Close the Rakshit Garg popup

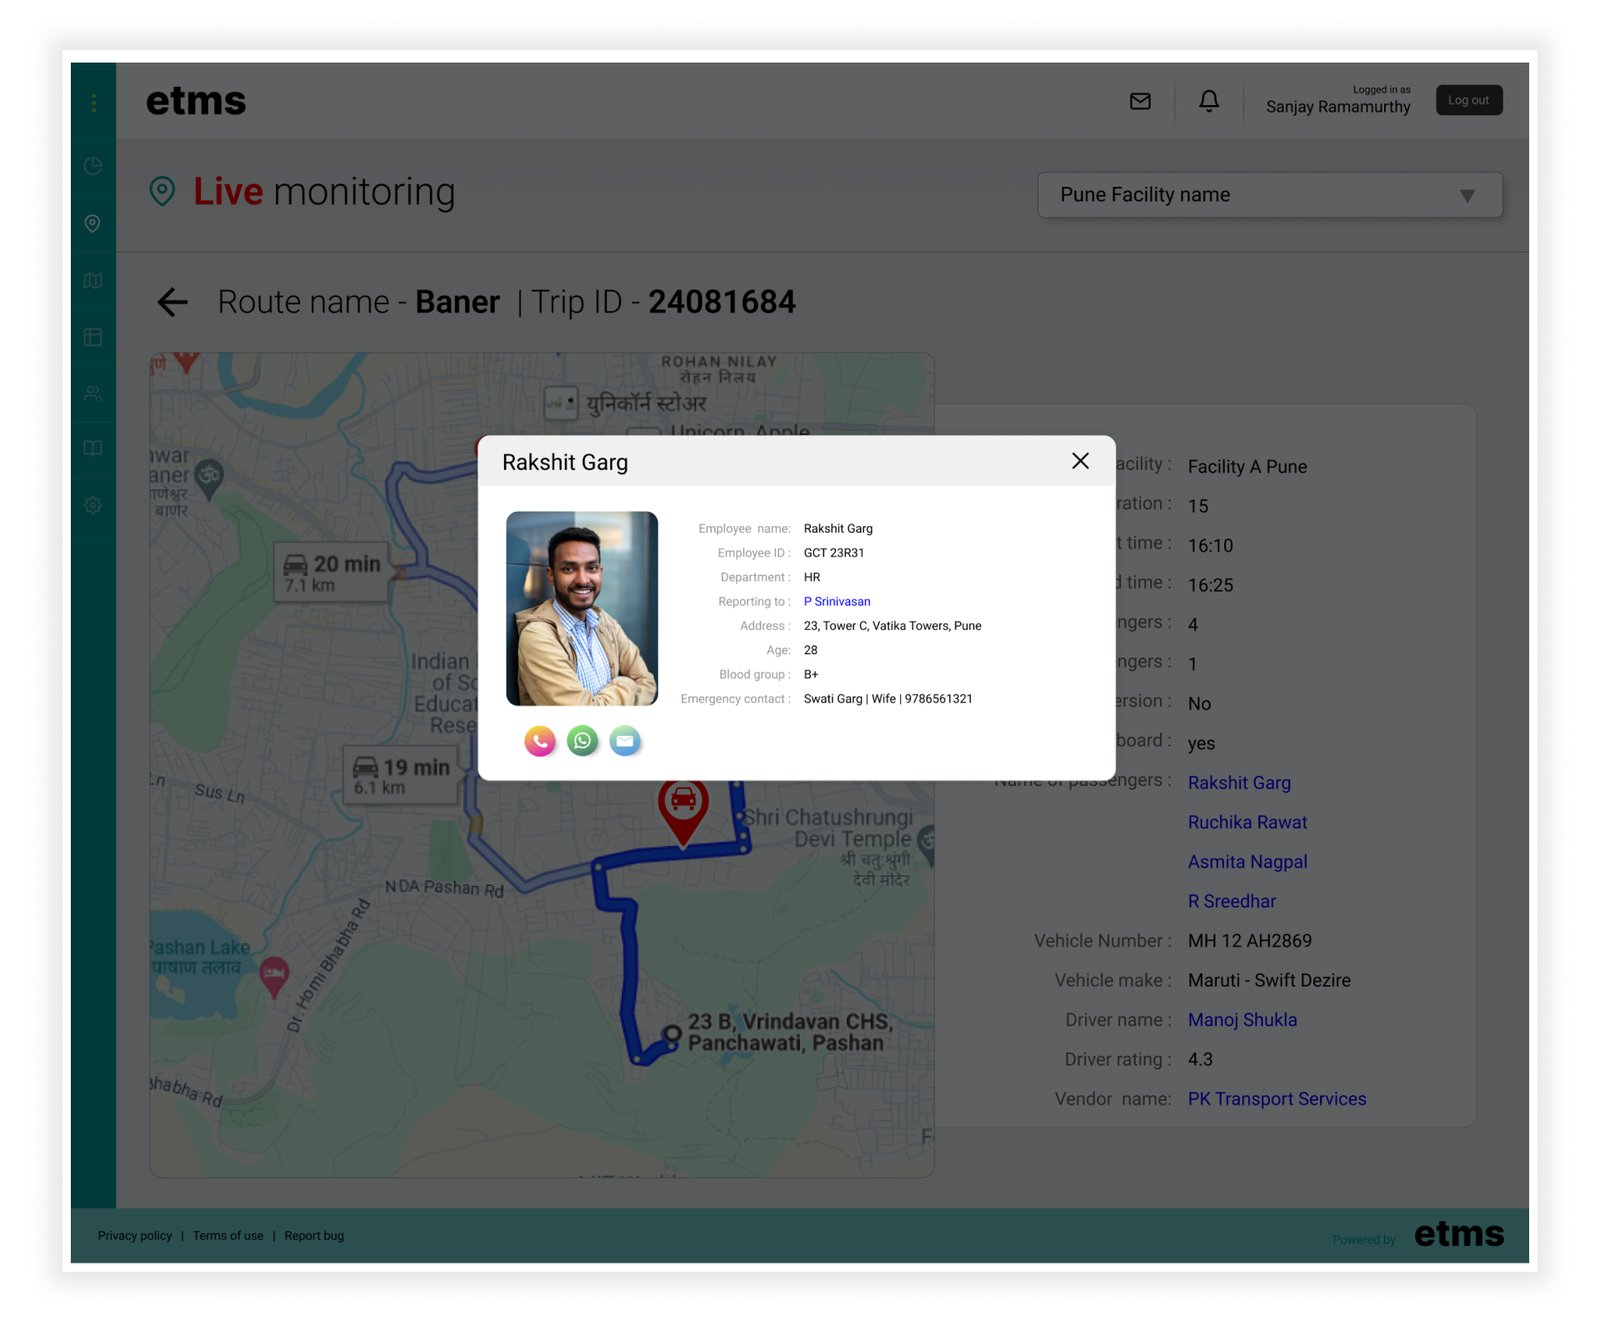1080,461
